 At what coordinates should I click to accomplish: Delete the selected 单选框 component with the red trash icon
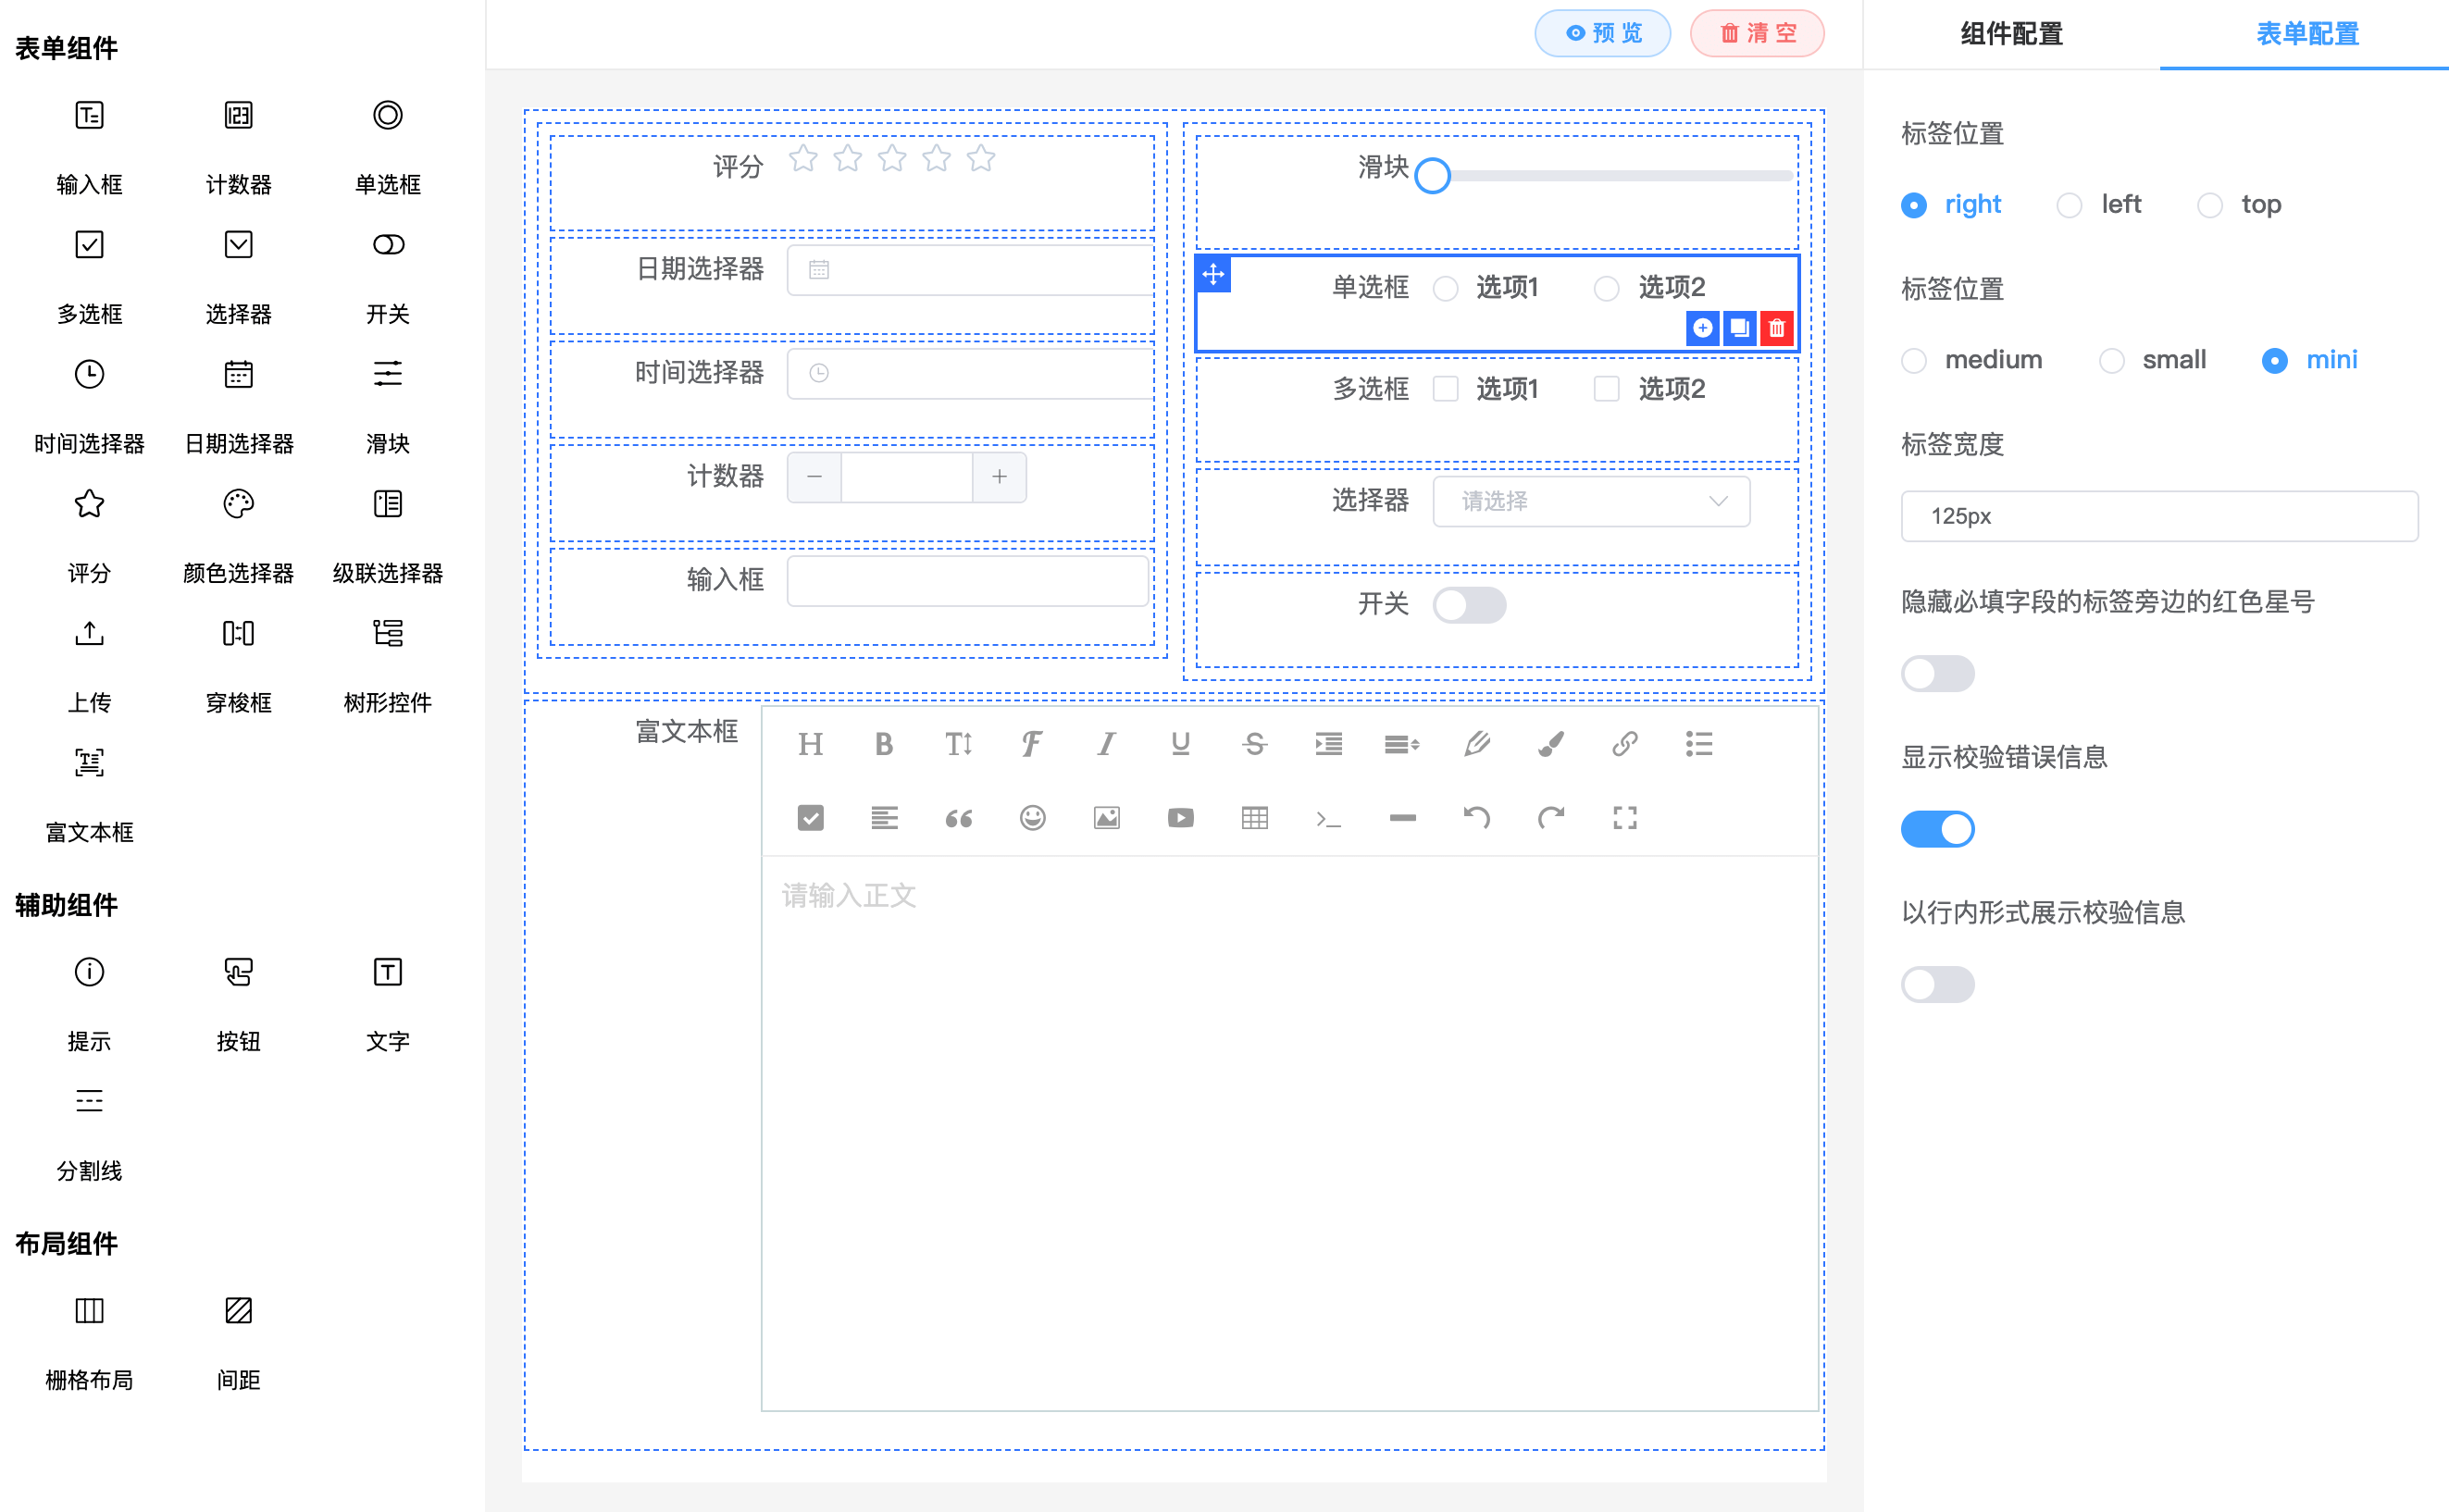(1776, 328)
